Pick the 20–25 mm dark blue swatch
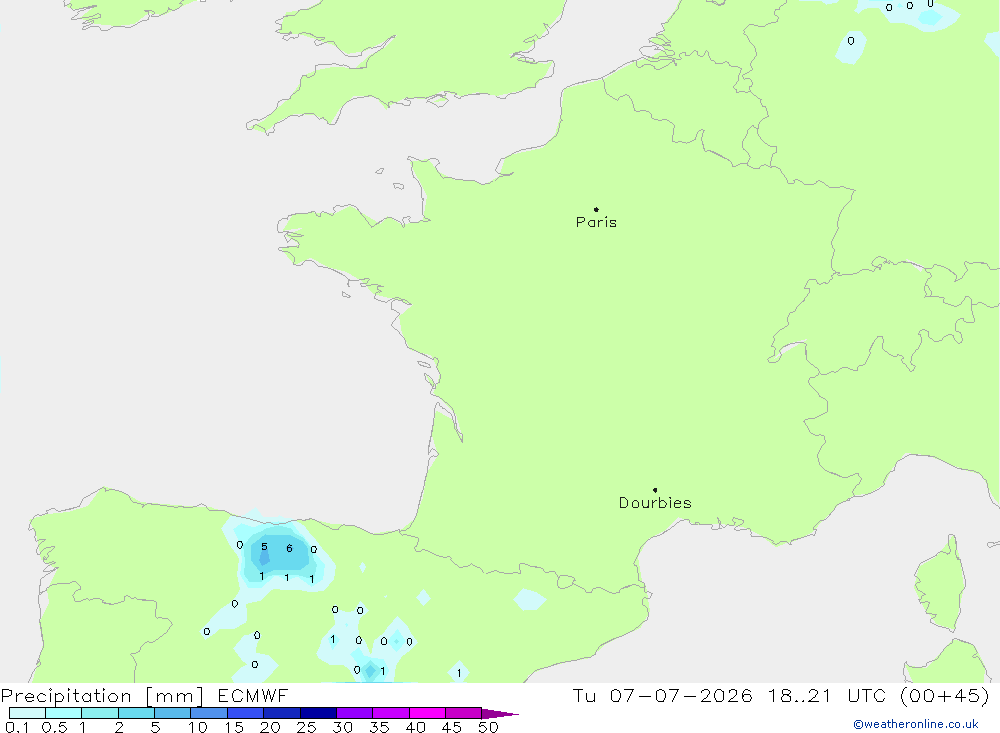Viewport: 1000px width, 733px height. click(282, 713)
